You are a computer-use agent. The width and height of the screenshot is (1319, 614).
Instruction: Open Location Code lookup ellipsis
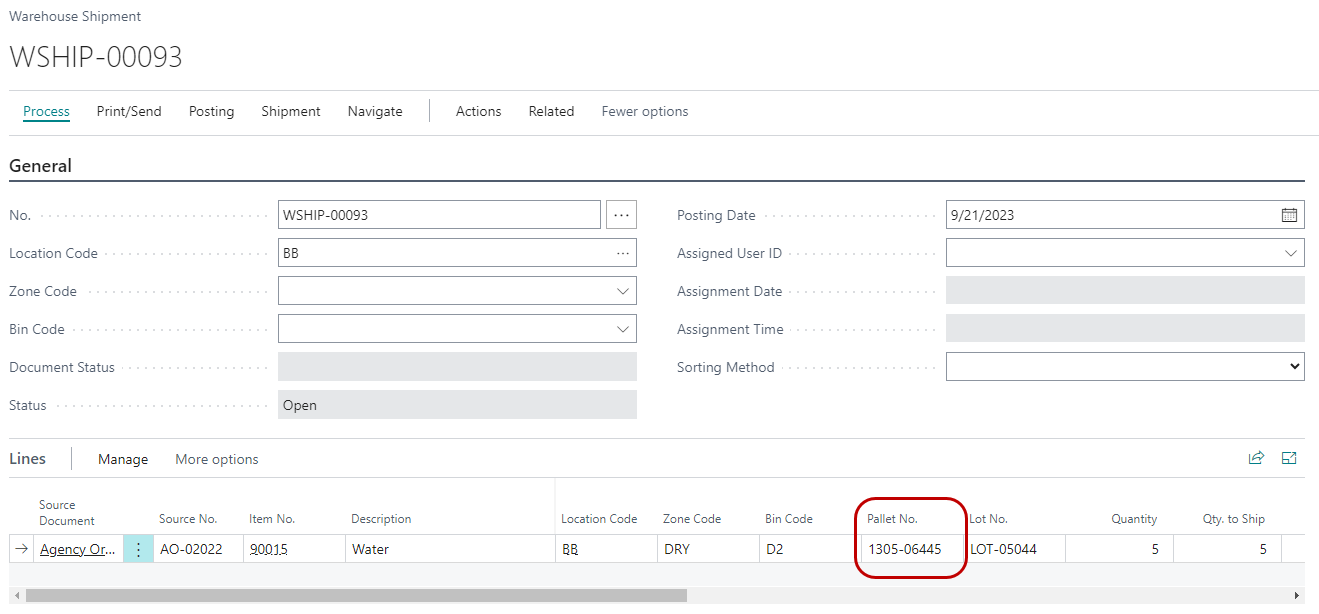coord(623,253)
